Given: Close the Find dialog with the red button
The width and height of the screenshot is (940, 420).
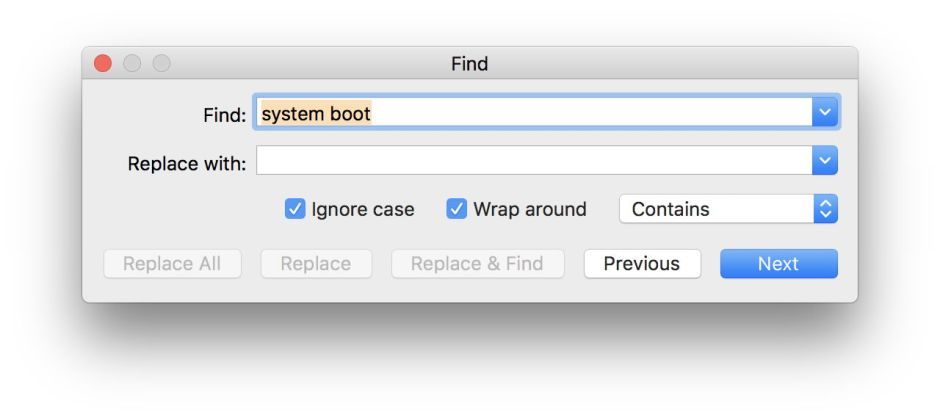Looking at the screenshot, I should tap(104, 64).
